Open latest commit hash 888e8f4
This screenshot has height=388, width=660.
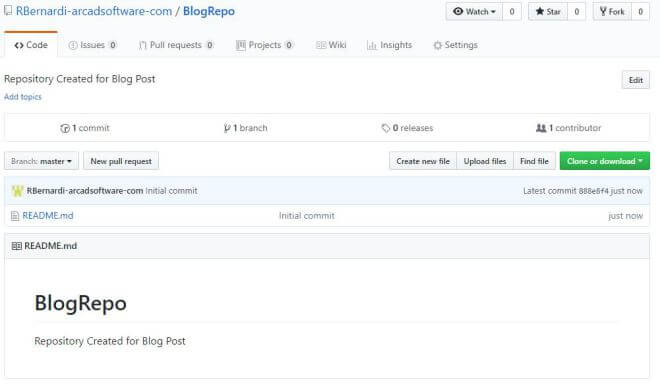click(x=593, y=191)
